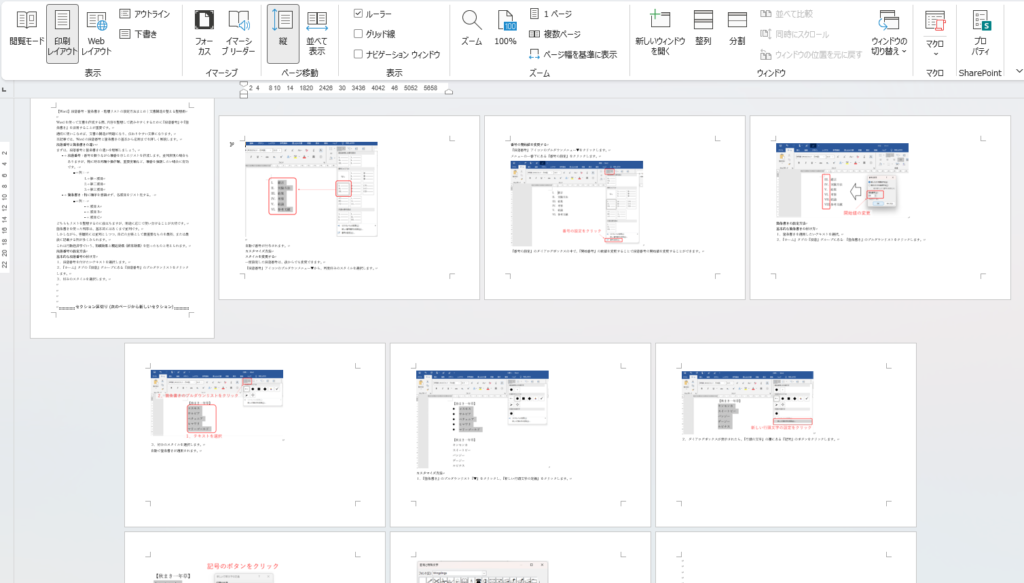Switch to 閲覧モード reading view
The image size is (1024, 583).
pos(27,32)
